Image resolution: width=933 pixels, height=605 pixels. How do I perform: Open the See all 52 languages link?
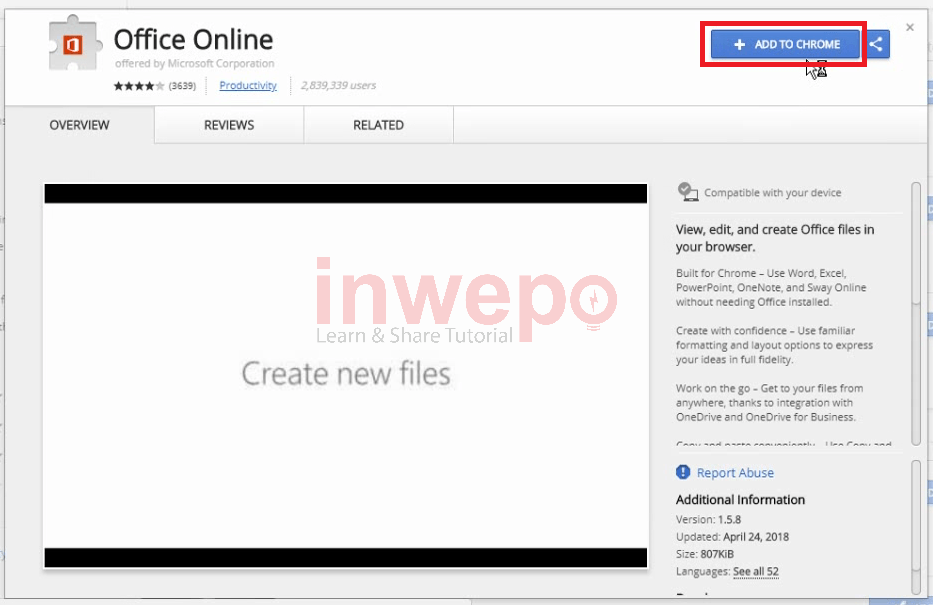pyautogui.click(x=756, y=571)
